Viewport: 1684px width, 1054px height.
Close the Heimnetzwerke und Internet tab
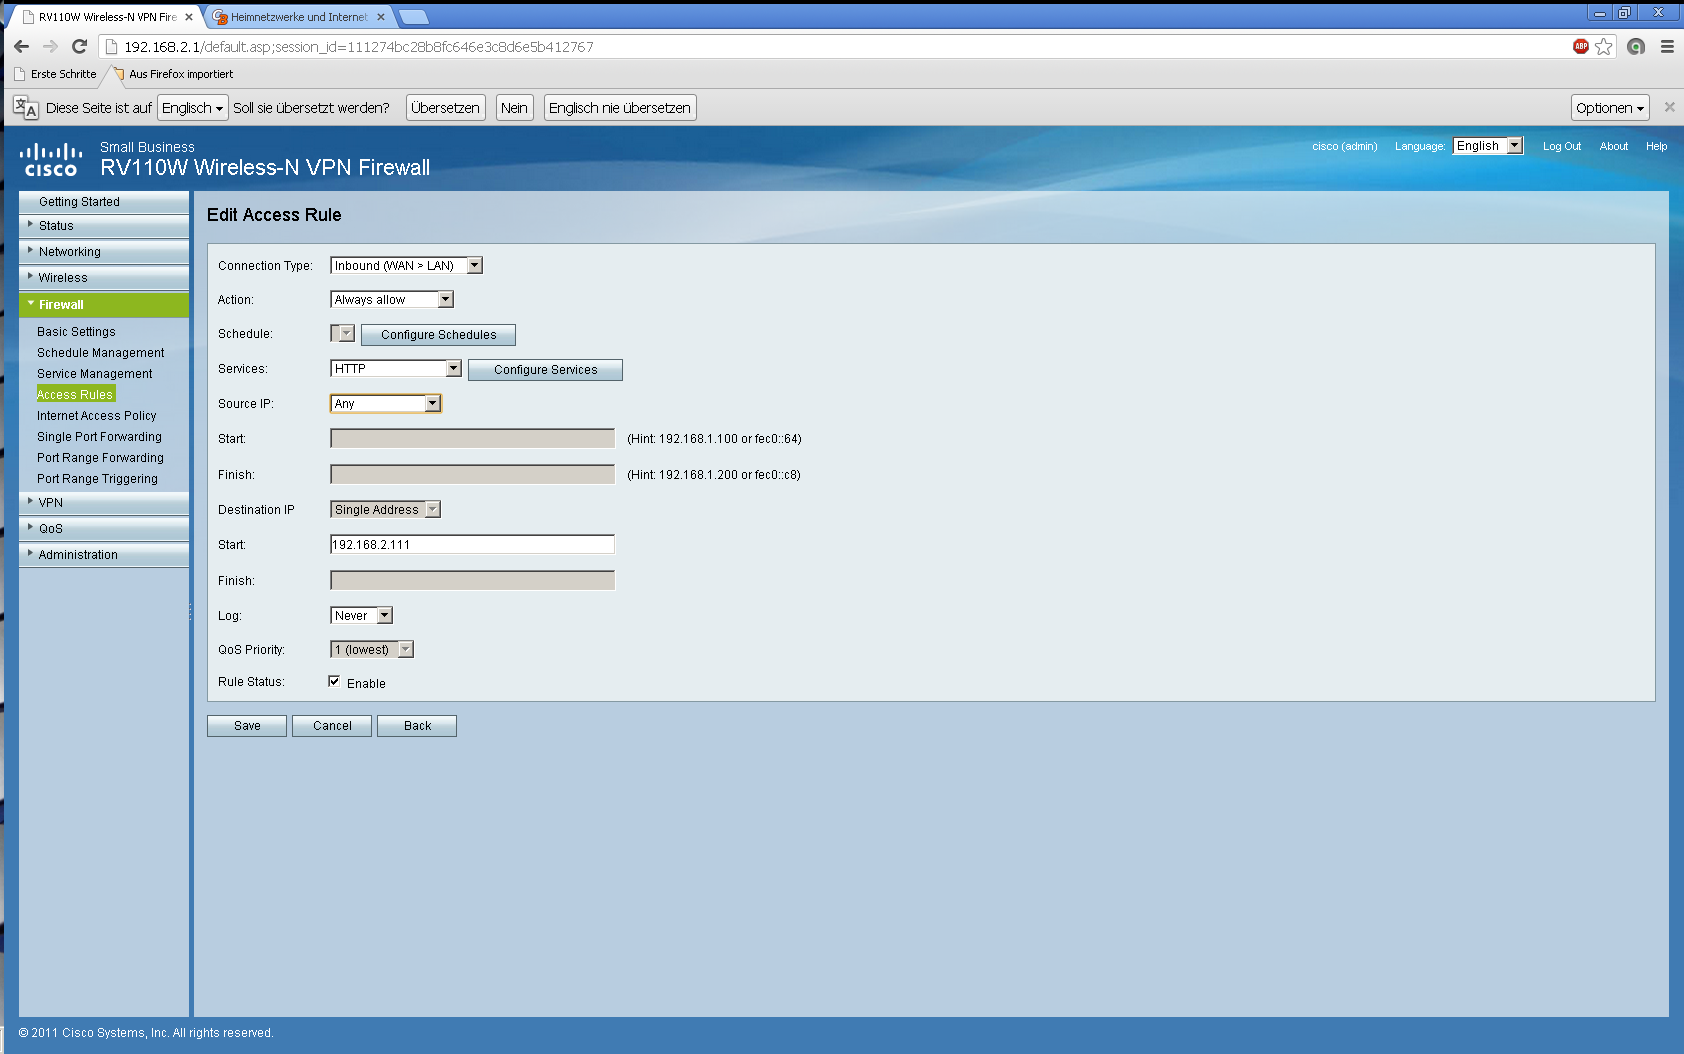tap(381, 17)
